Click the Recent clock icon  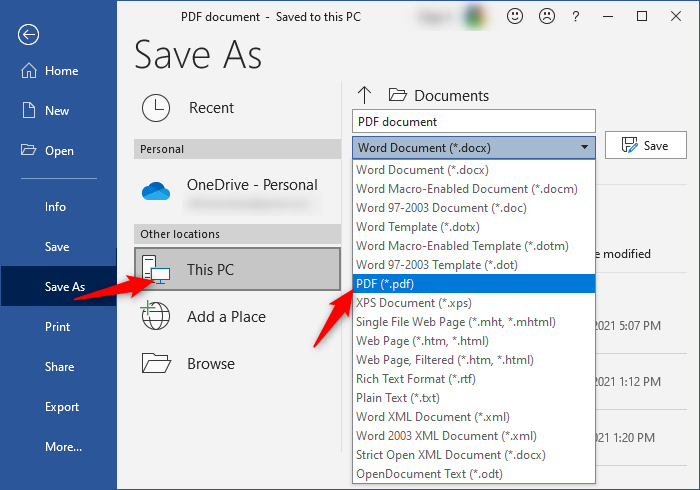point(156,108)
